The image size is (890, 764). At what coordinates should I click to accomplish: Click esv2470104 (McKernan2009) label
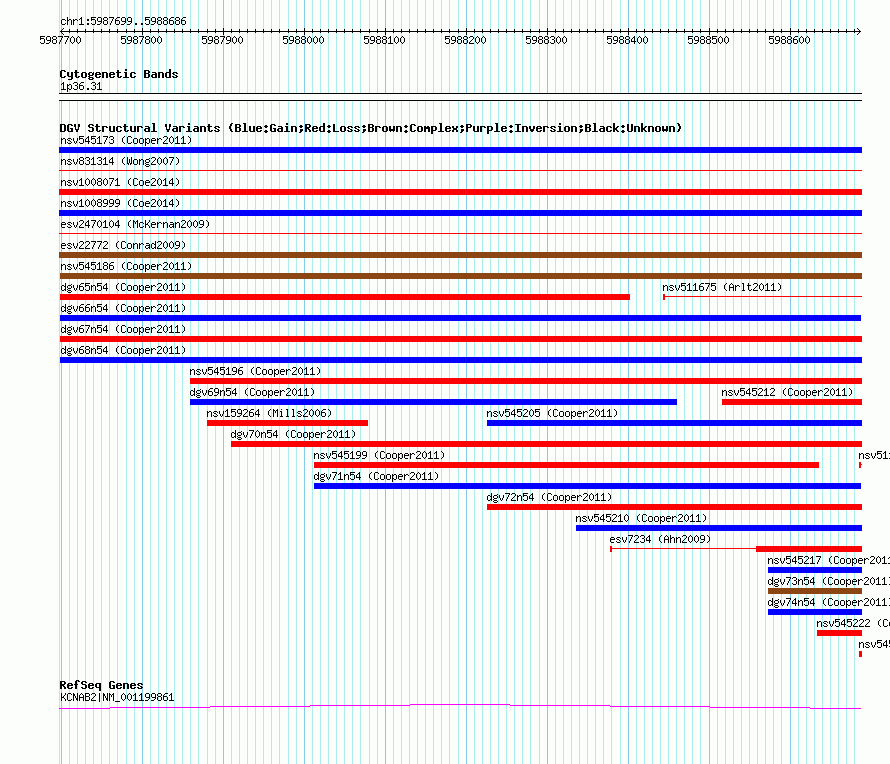tap(135, 224)
